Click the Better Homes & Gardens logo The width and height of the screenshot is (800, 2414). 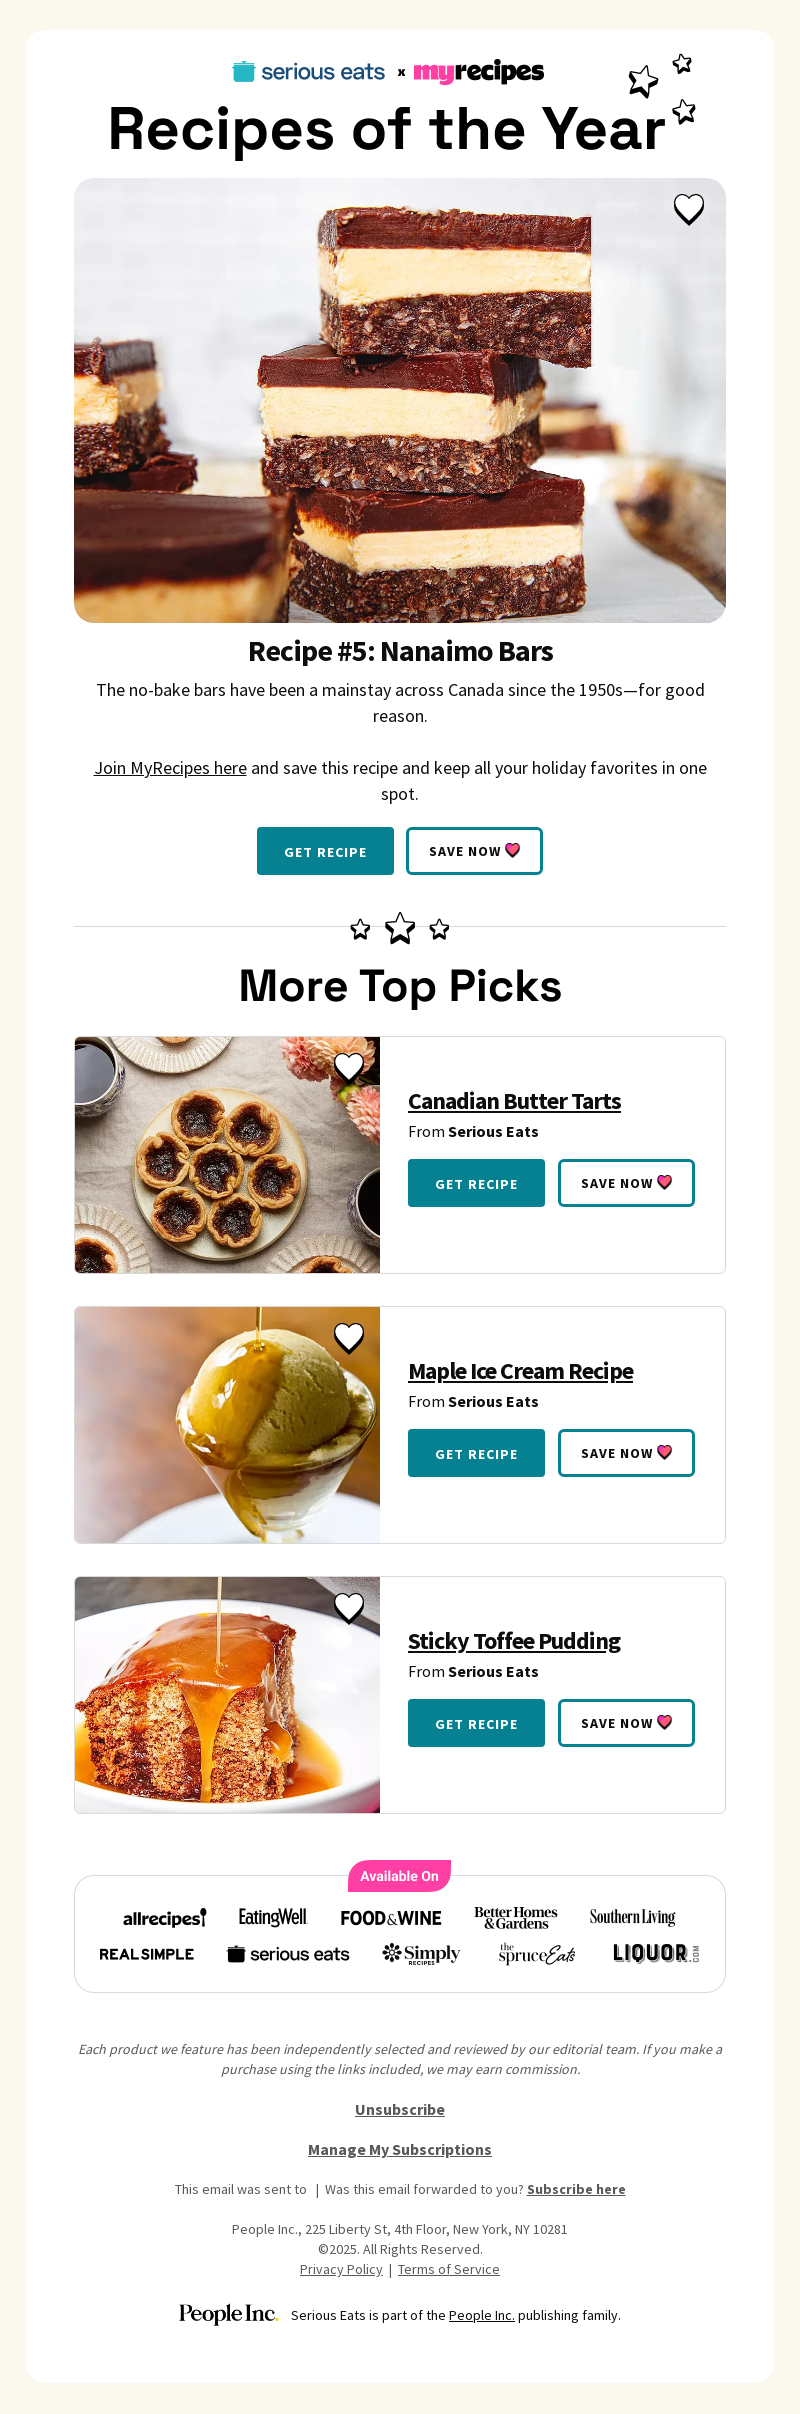pyautogui.click(x=516, y=1917)
